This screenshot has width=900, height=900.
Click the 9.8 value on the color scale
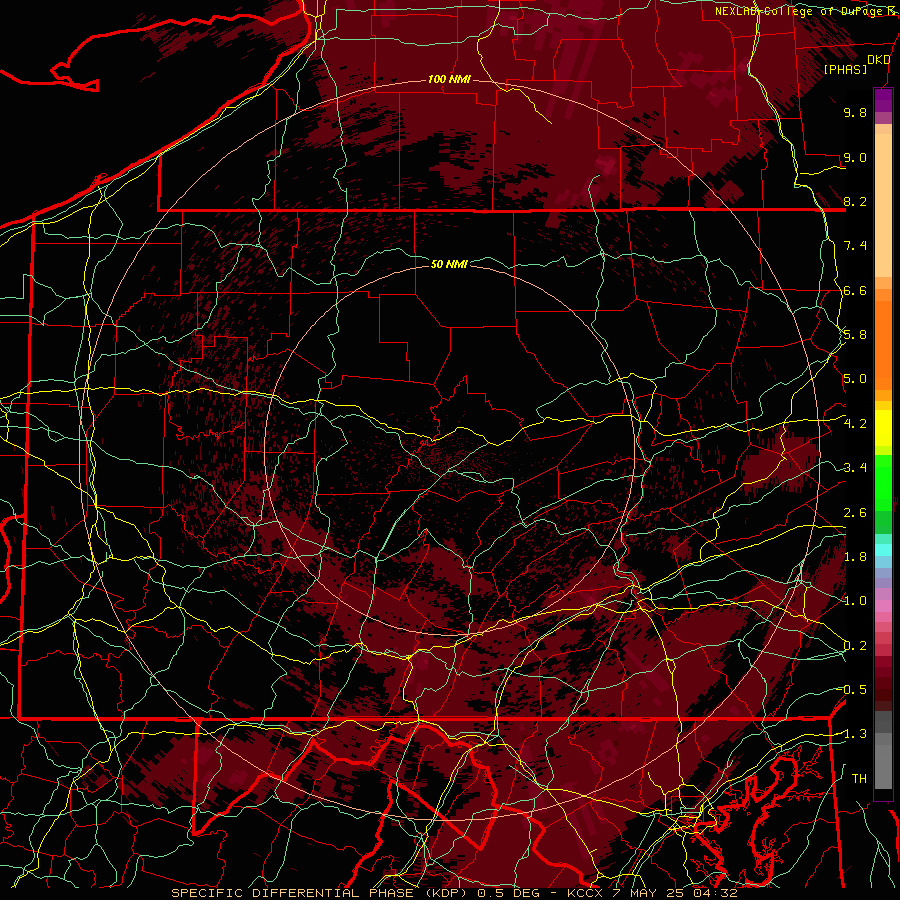pos(855,112)
